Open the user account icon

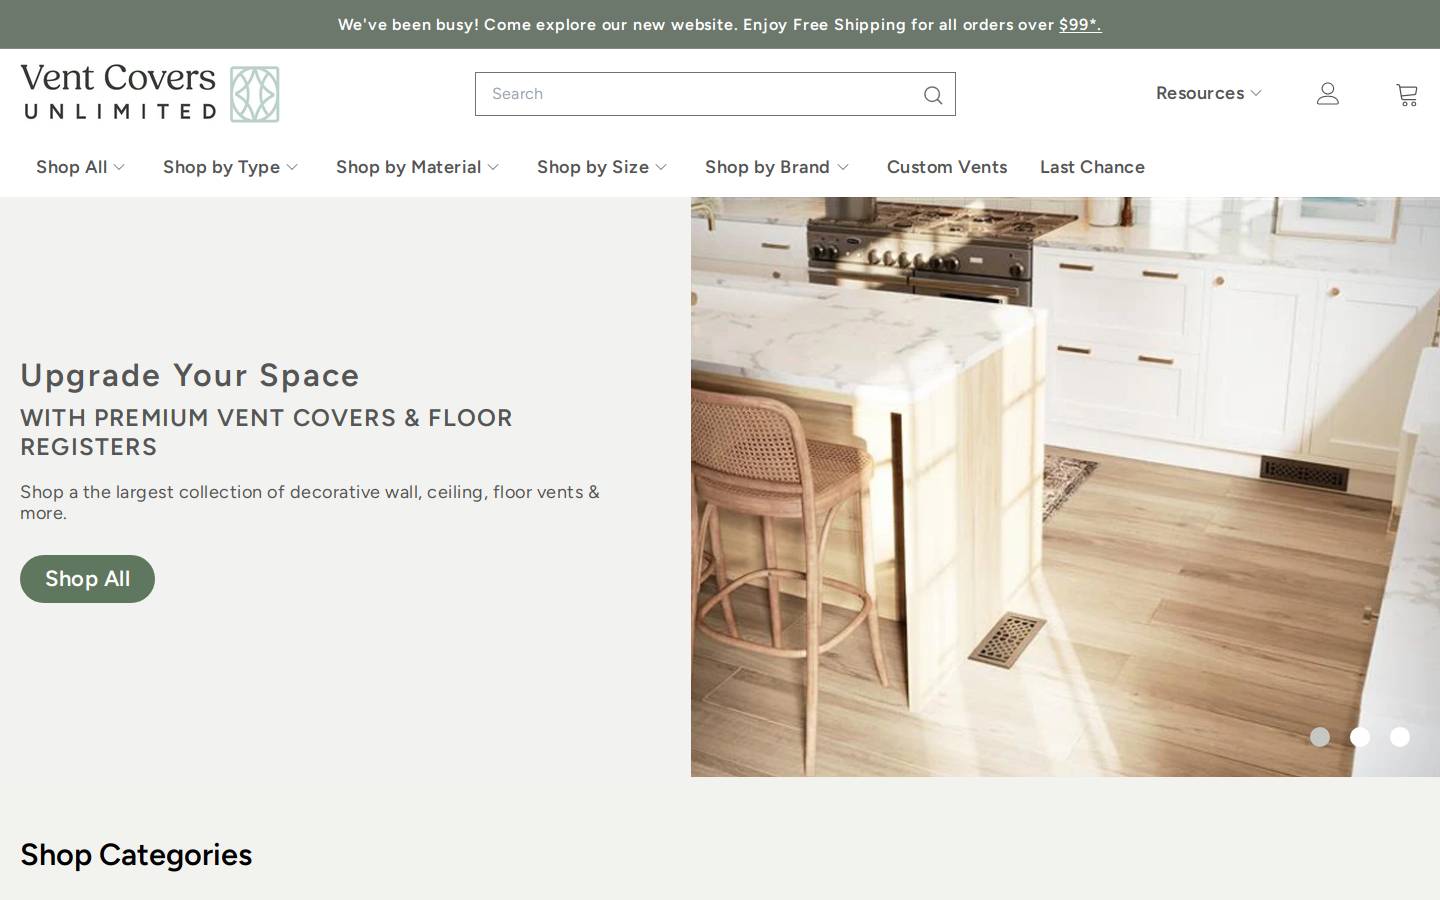1327,94
